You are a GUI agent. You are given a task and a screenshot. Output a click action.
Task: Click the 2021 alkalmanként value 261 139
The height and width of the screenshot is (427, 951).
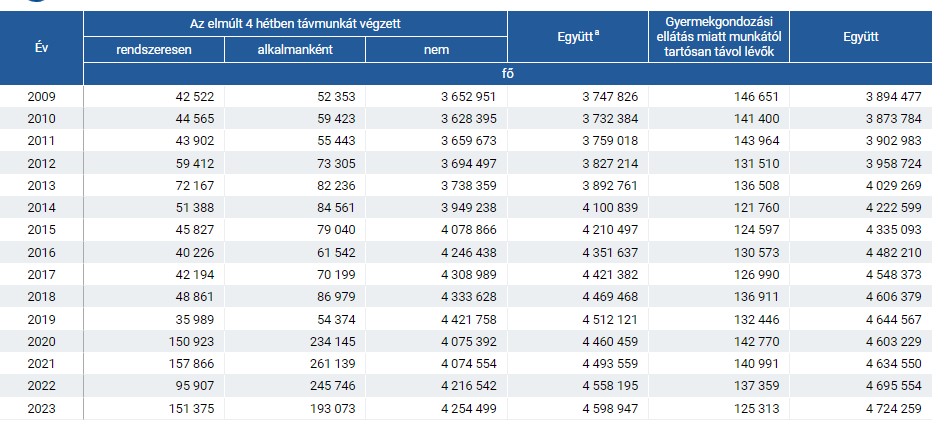[332, 364]
